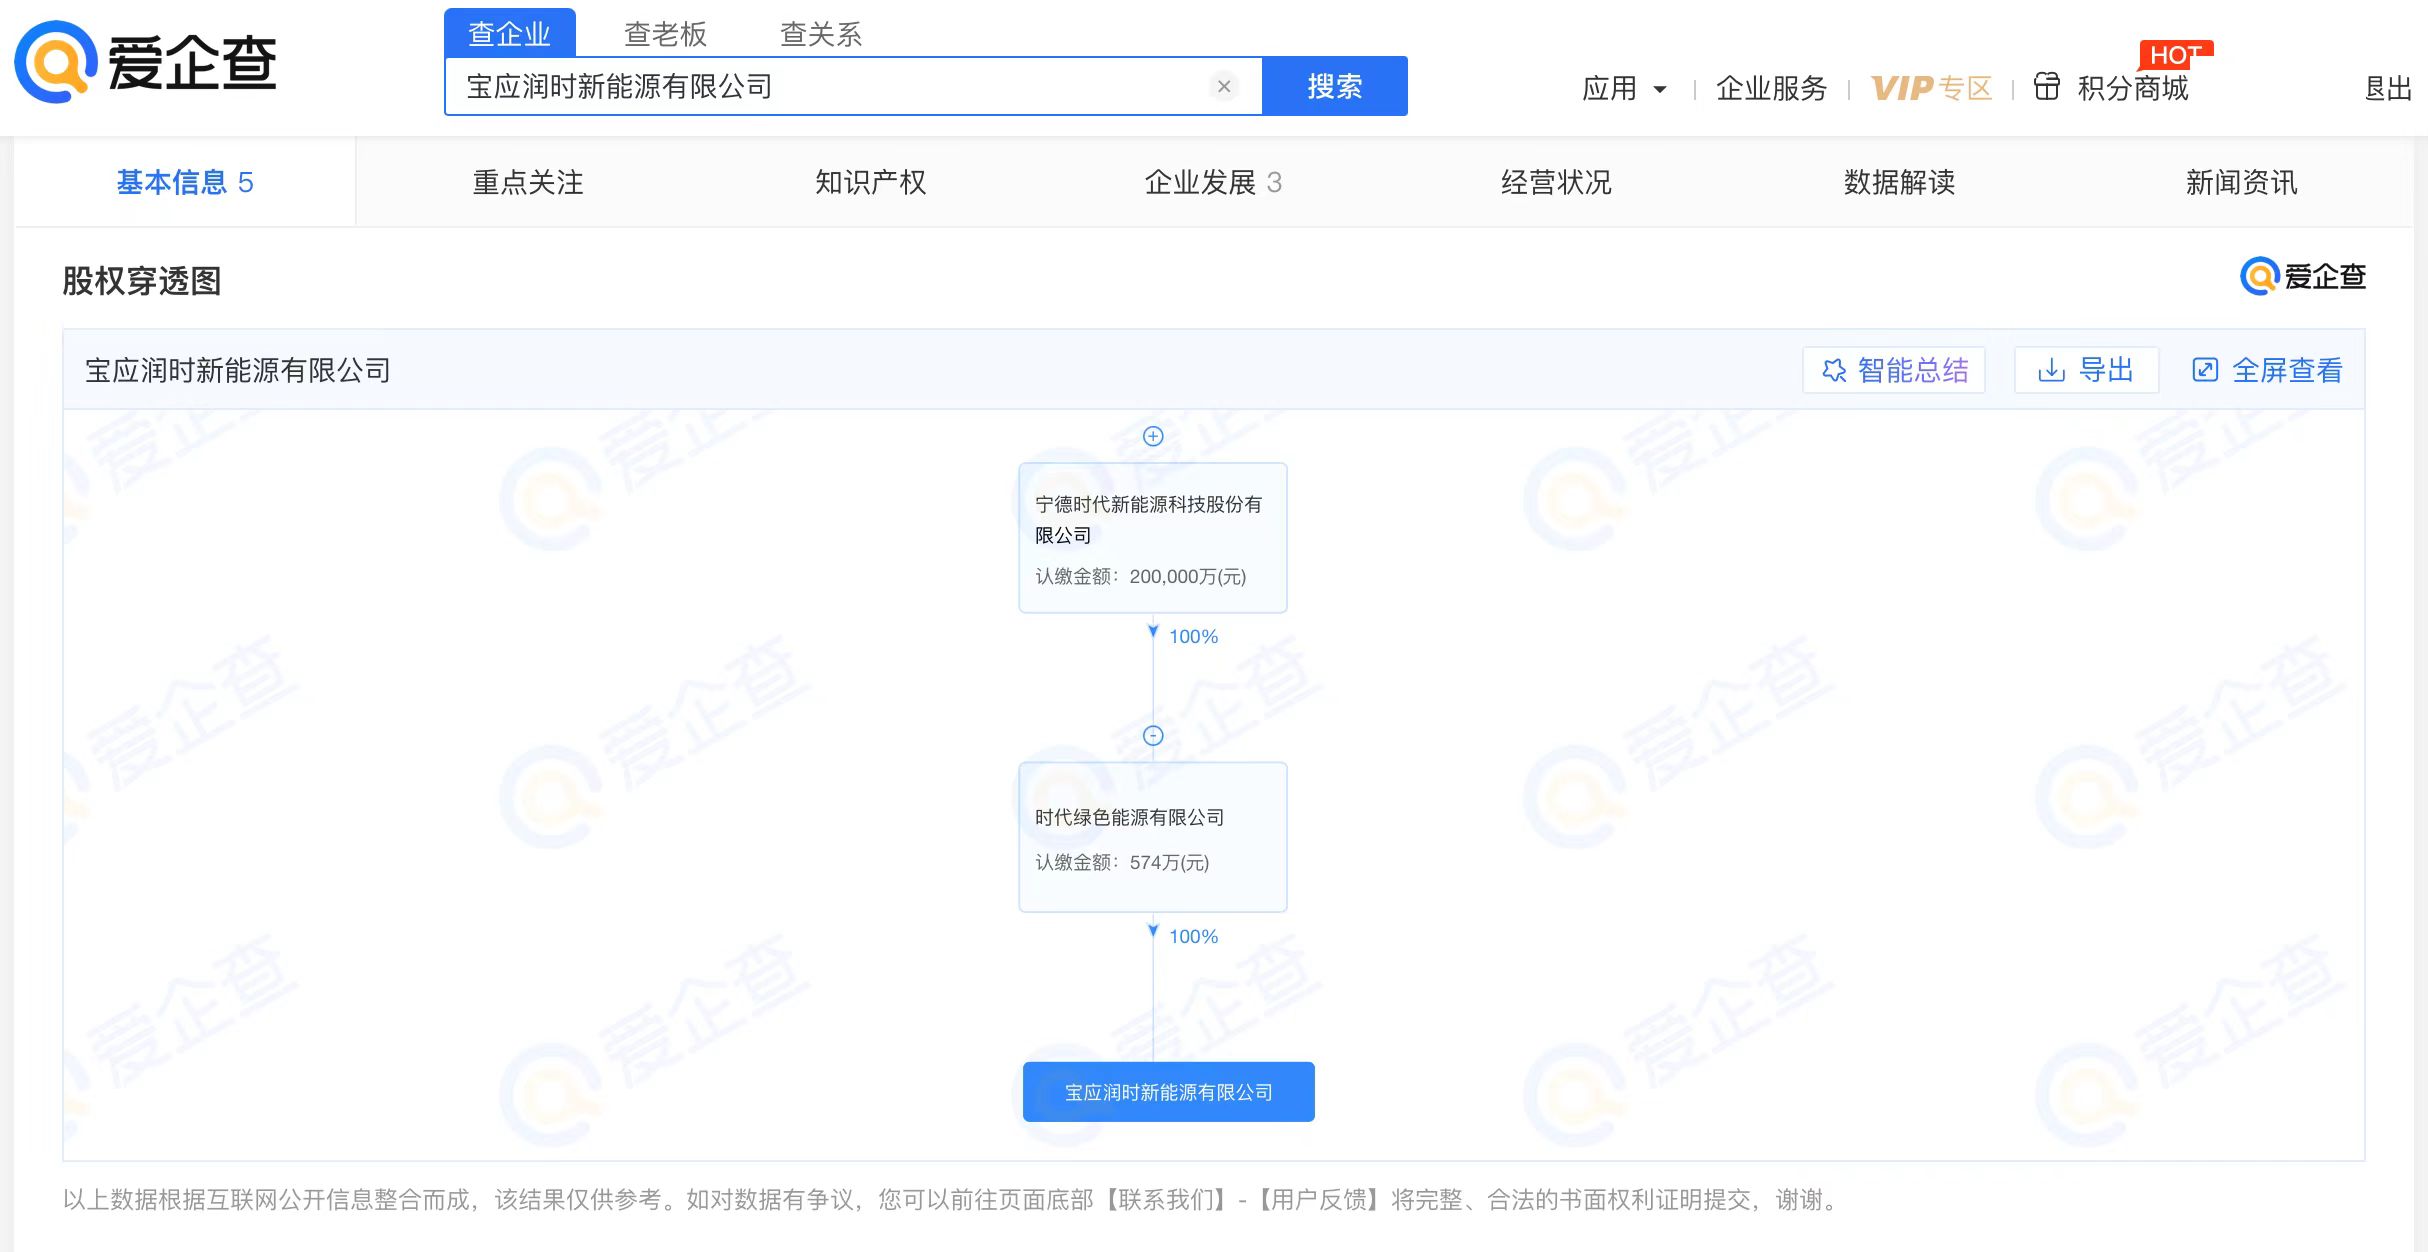2428x1252 pixels.
Task: Click the HOT badge above 积分商城
Action: coord(2176,54)
